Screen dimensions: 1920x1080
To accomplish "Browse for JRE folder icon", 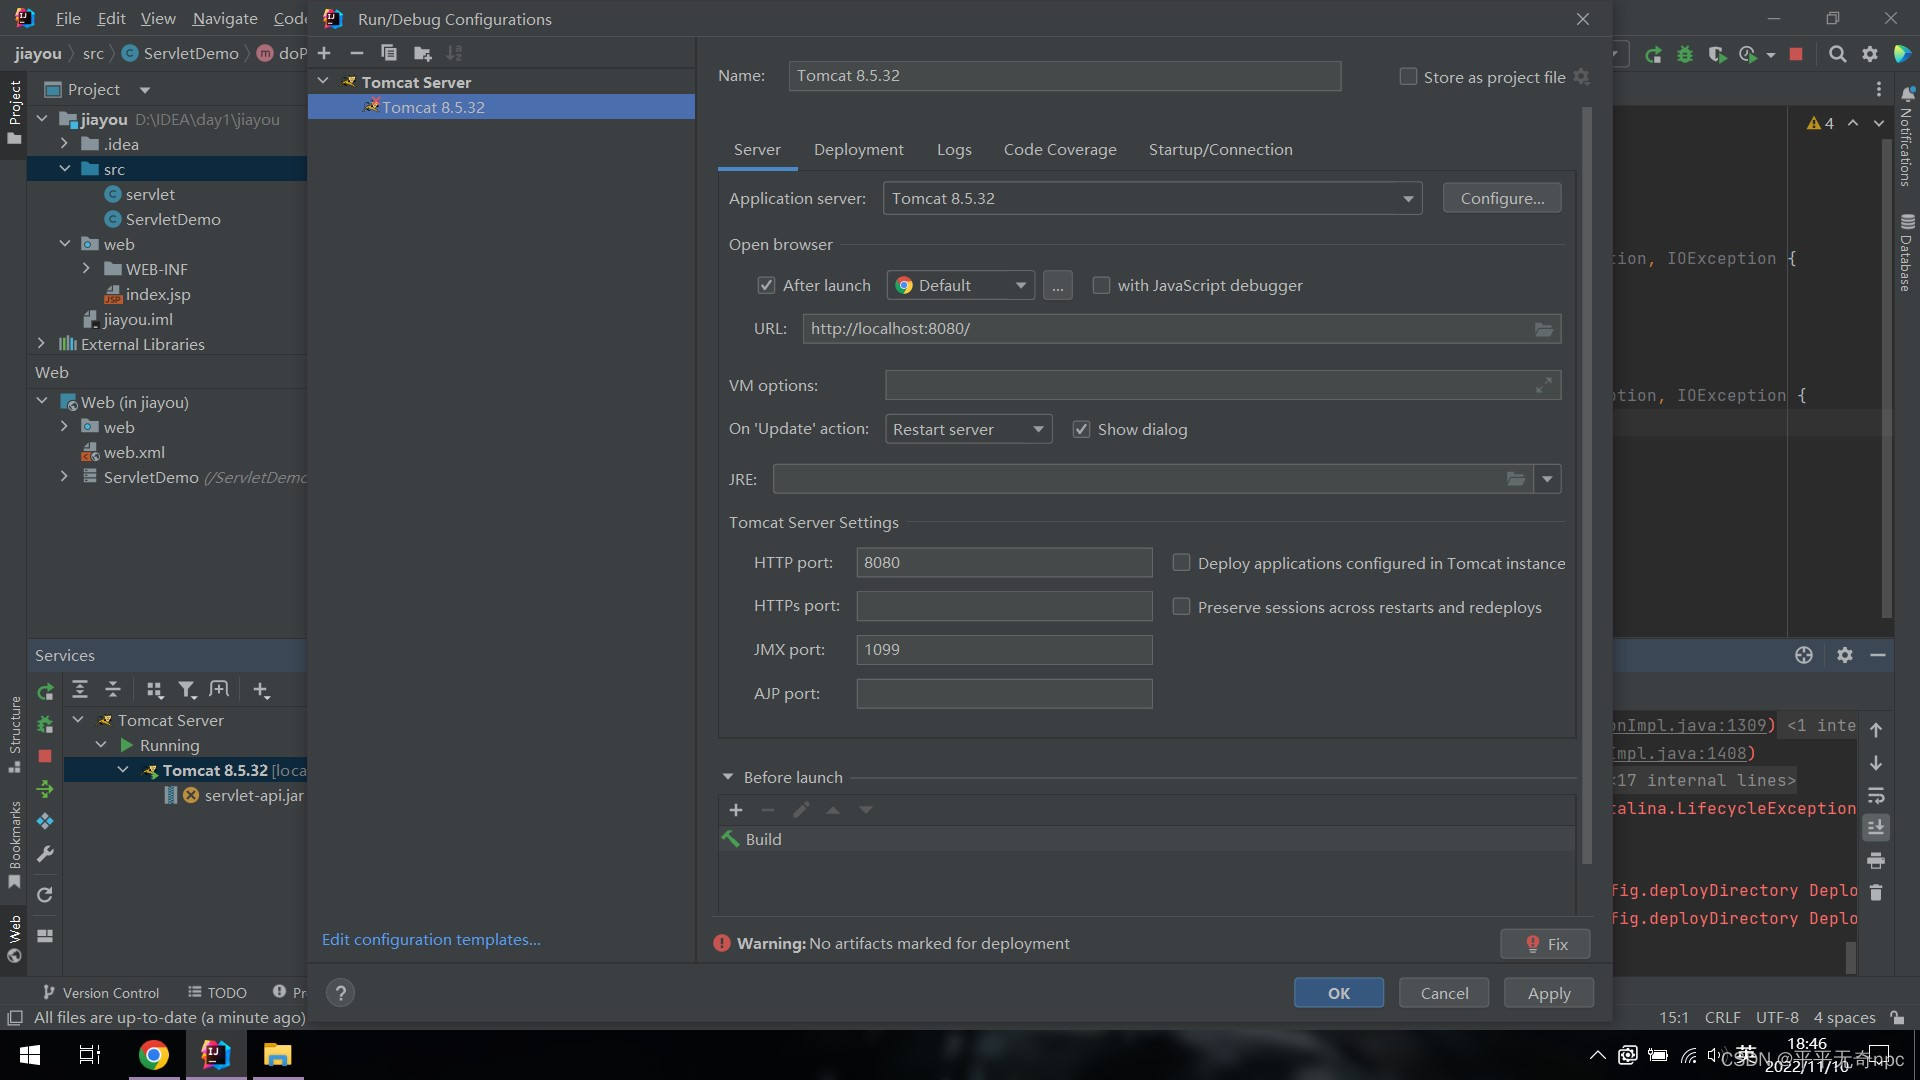I will pyautogui.click(x=1516, y=479).
